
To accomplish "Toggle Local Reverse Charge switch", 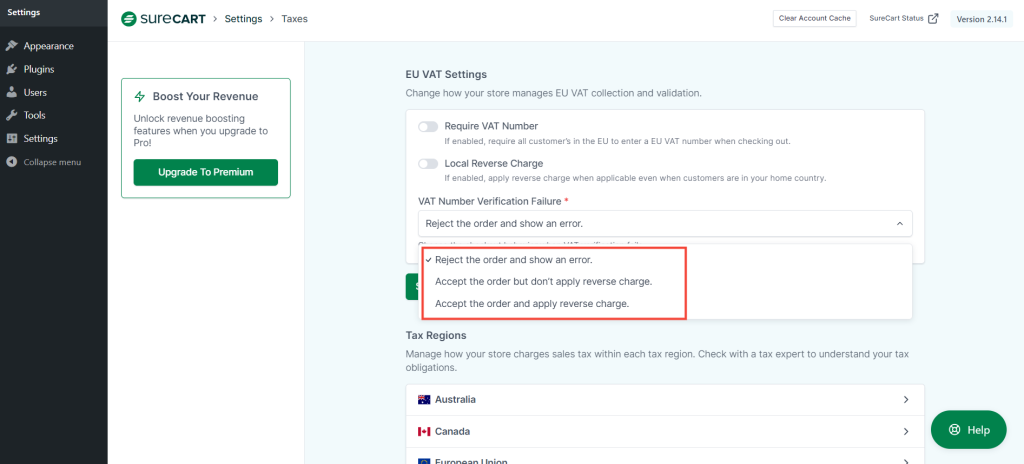I will click(x=428, y=164).
